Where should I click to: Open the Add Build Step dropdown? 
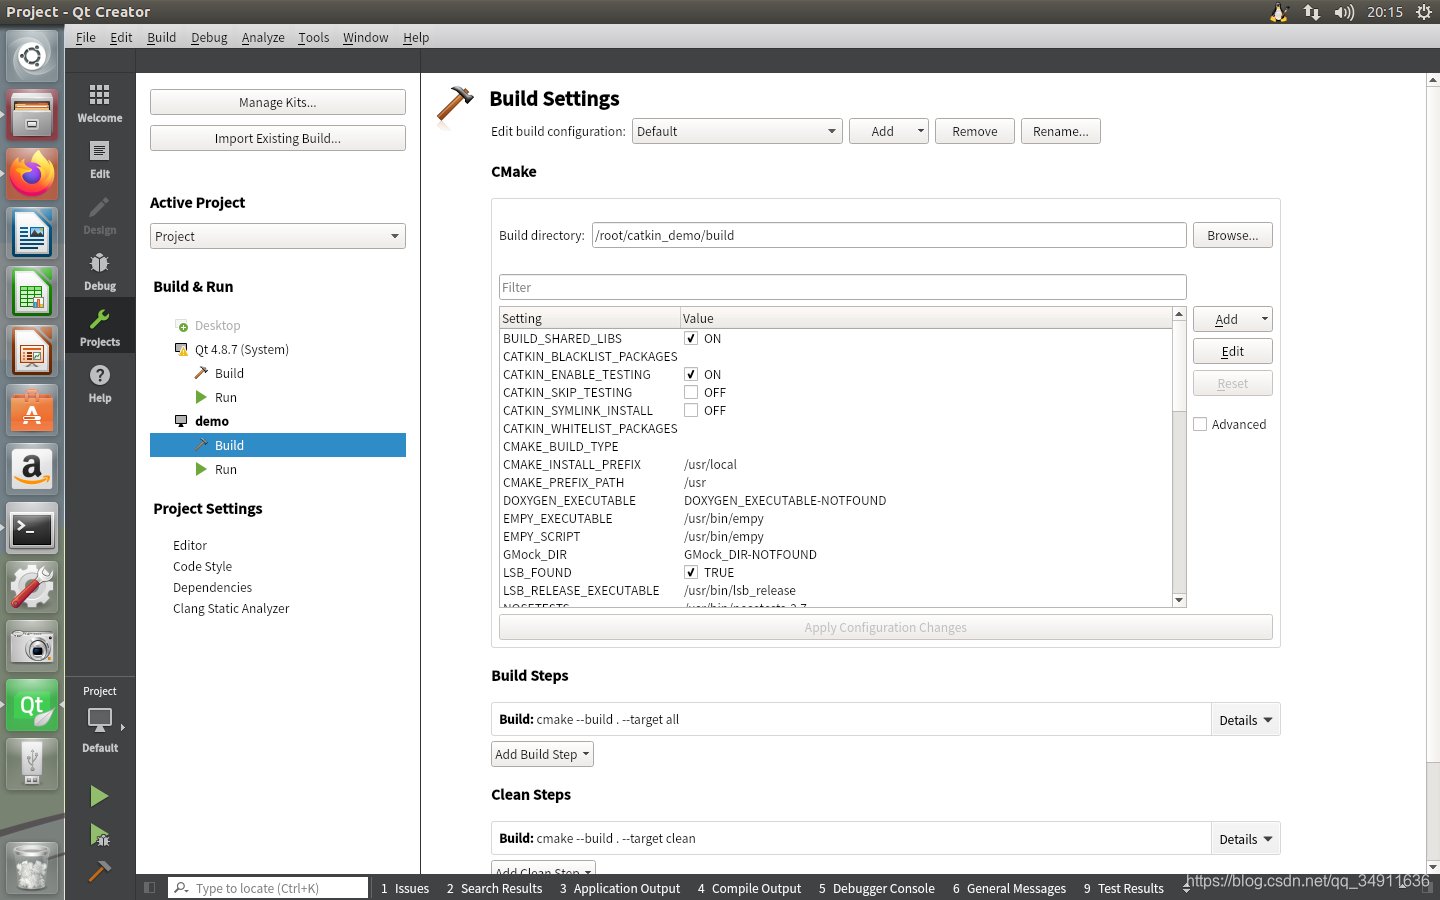pyautogui.click(x=542, y=754)
